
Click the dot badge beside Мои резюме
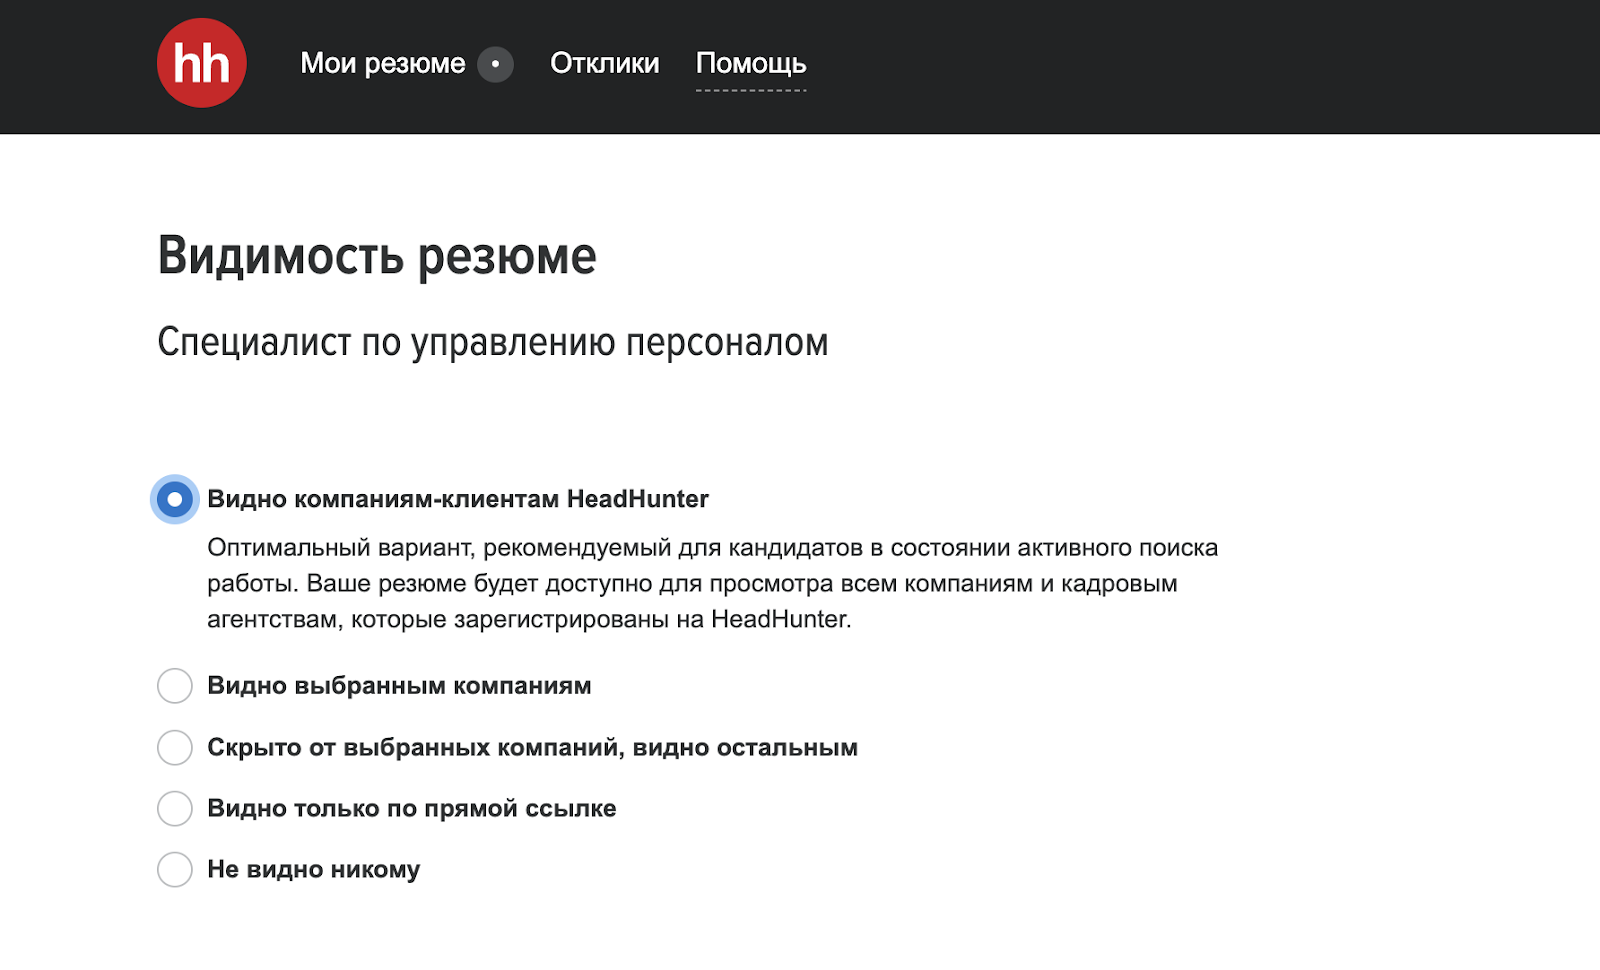click(x=495, y=64)
